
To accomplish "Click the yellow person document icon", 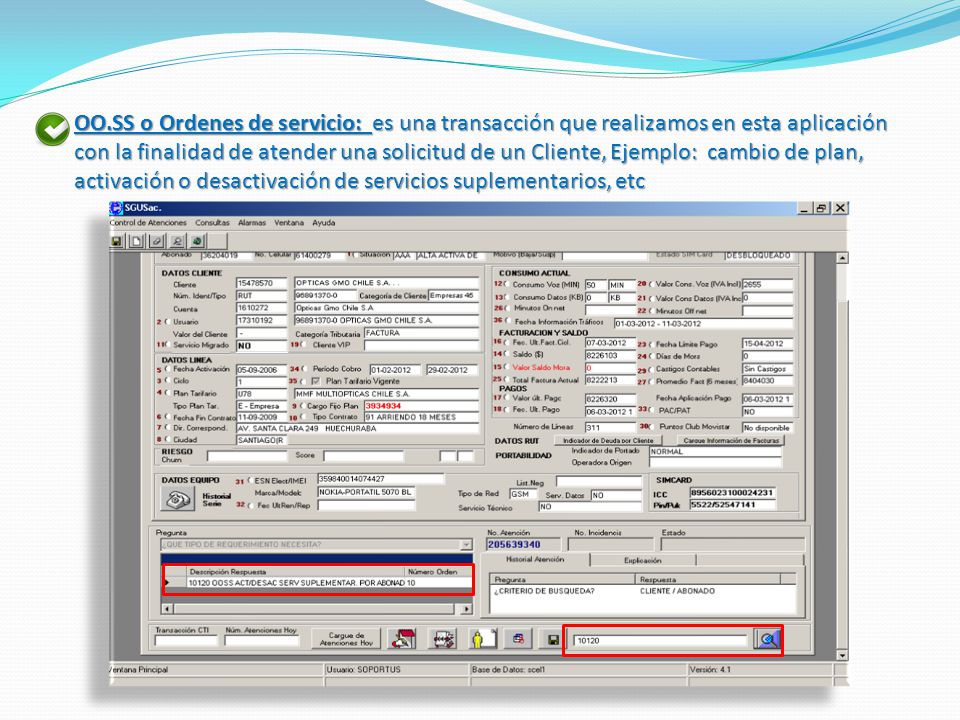I will (483, 639).
